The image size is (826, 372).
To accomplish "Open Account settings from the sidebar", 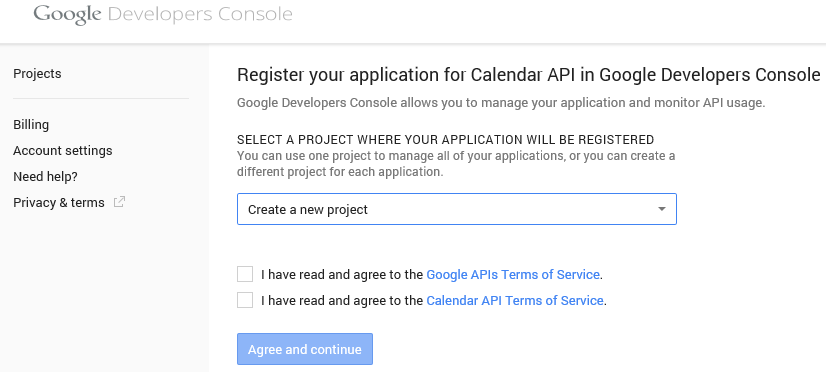I will point(63,150).
